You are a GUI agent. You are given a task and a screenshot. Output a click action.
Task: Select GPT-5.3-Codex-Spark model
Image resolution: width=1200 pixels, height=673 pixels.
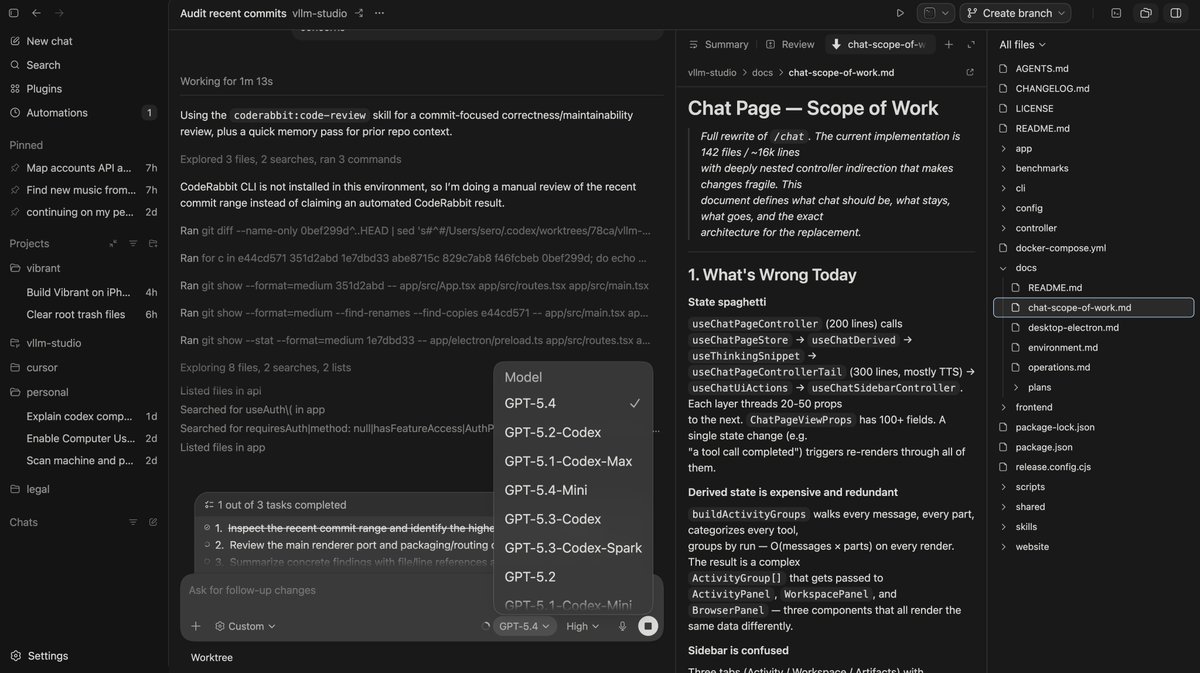573,548
